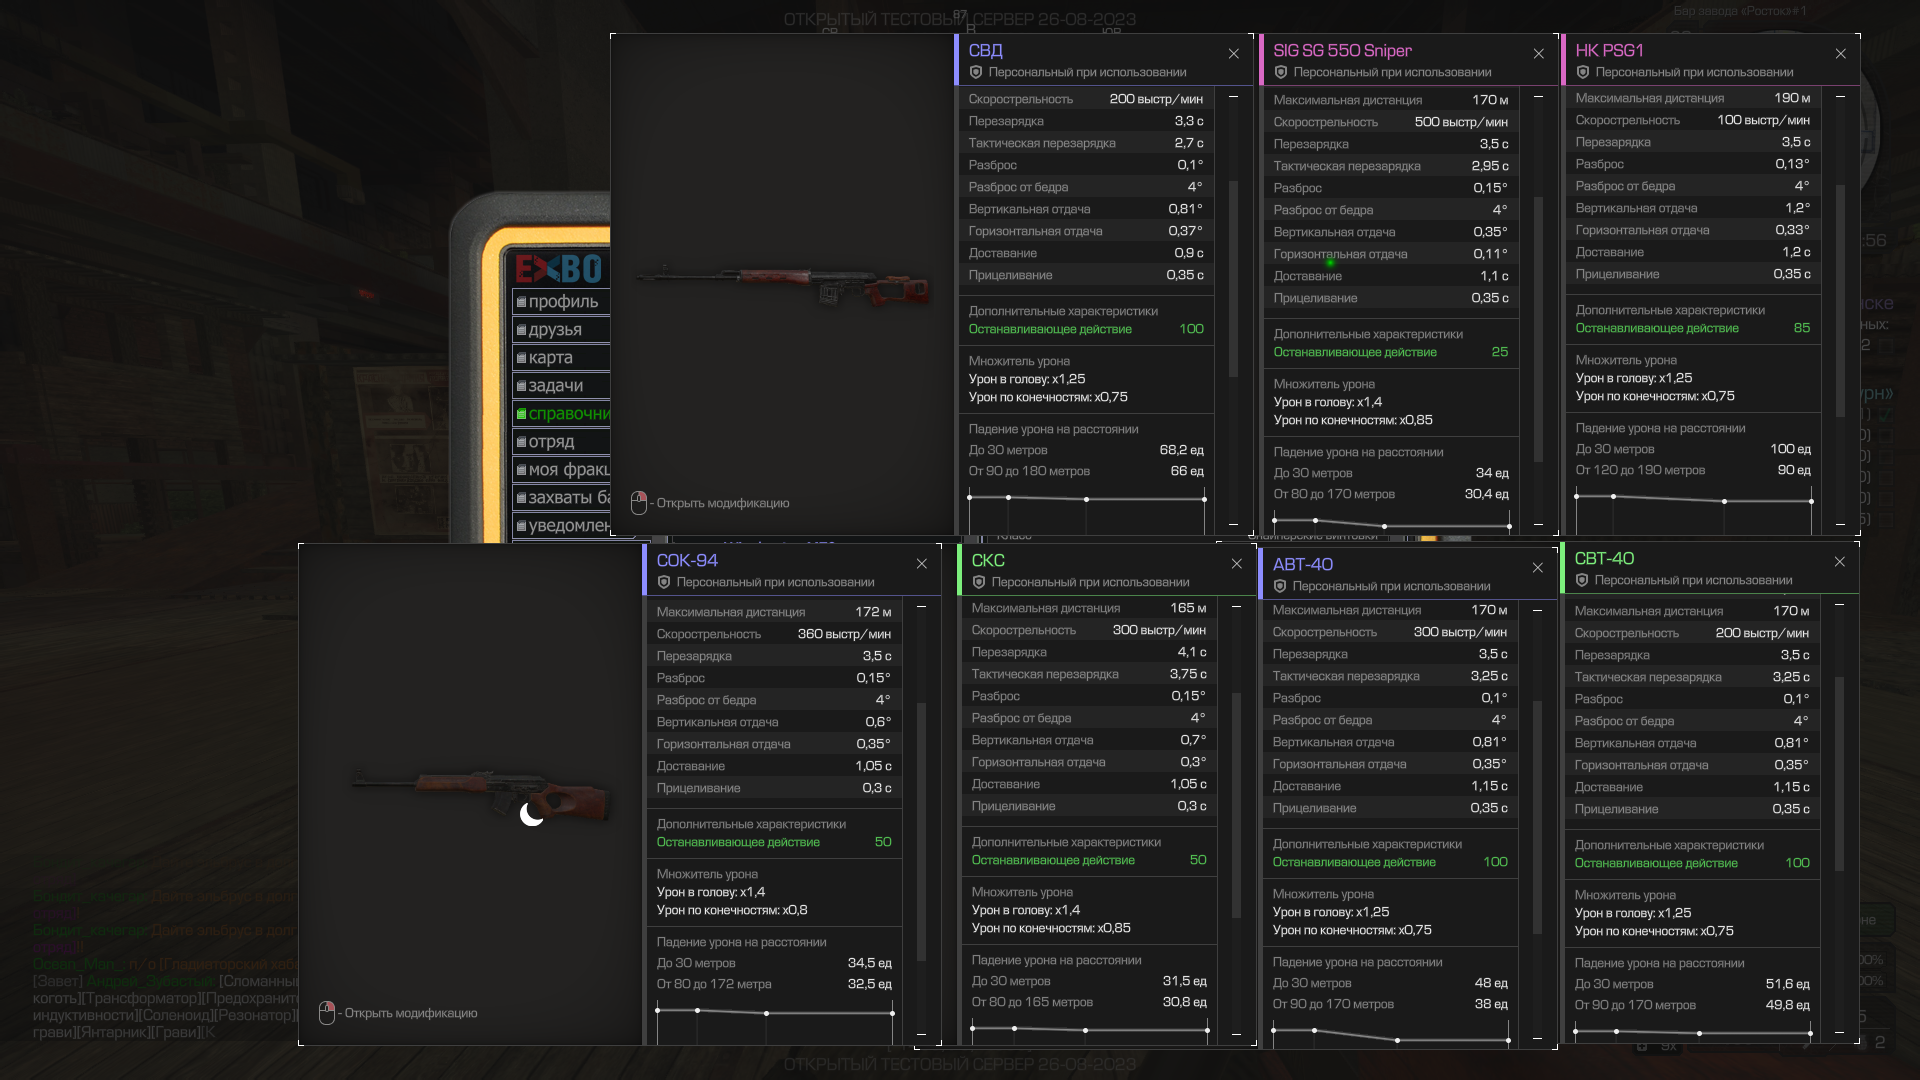Viewport: 1920px width, 1080px height.
Task: Open уведомления in the PDA menu
Action: 562,526
